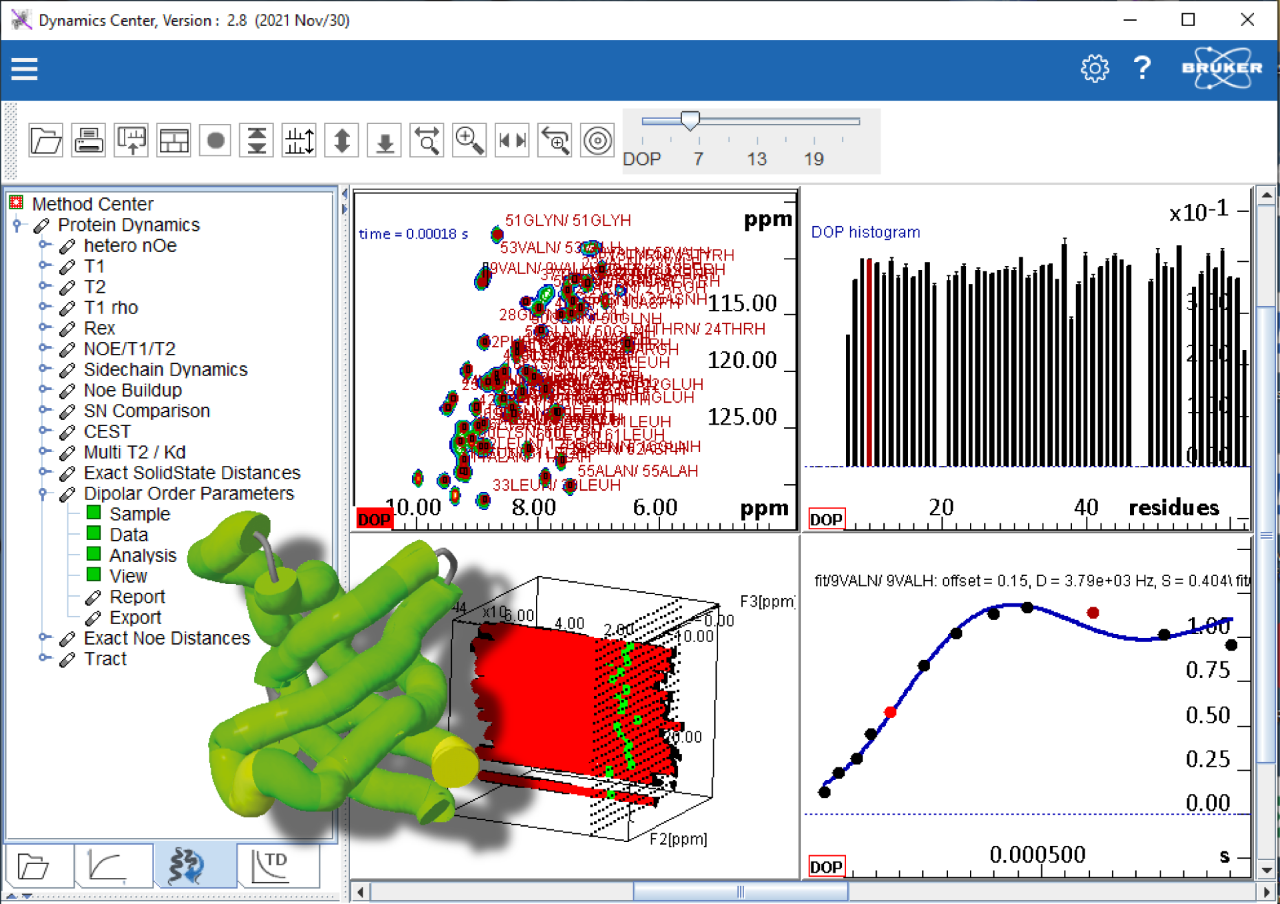Click the Bruker logo
The width and height of the screenshot is (1280, 904).
pos(1222,67)
